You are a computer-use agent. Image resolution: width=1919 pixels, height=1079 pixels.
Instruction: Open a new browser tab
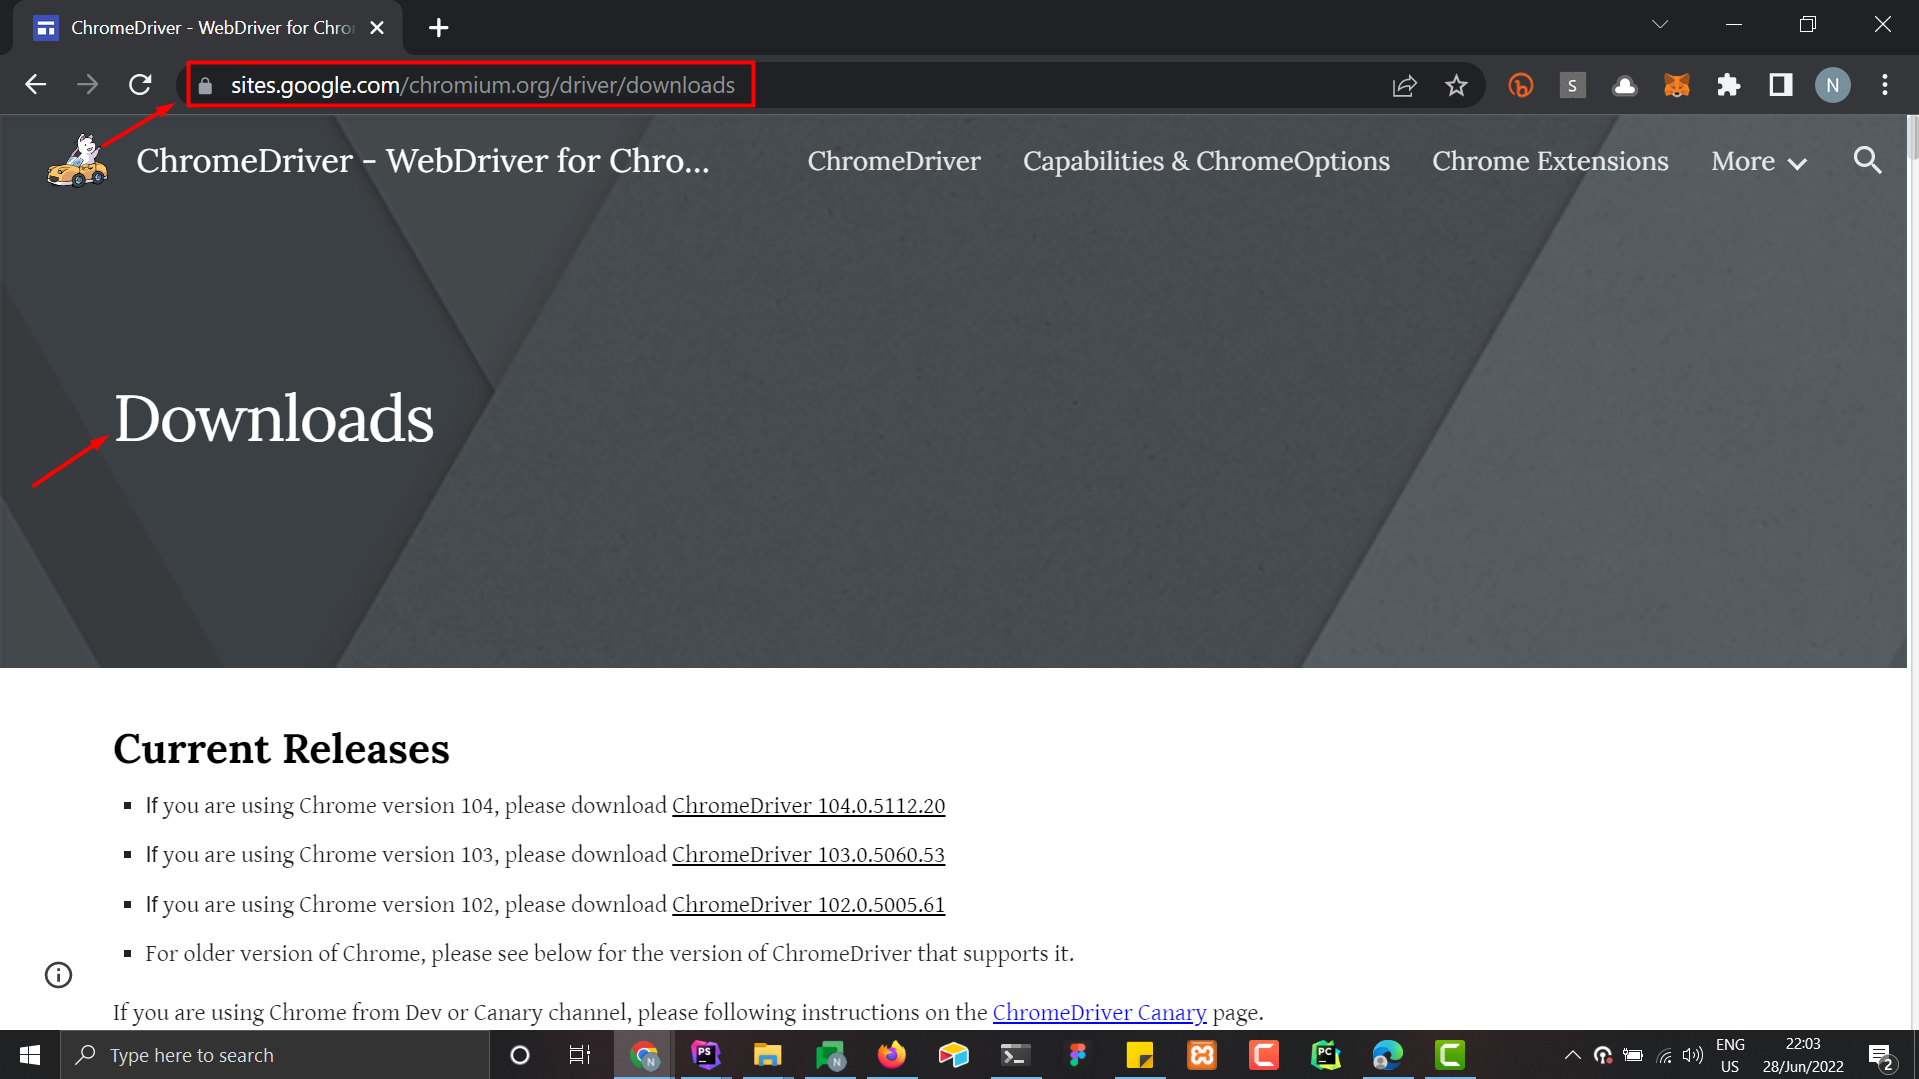coord(438,28)
